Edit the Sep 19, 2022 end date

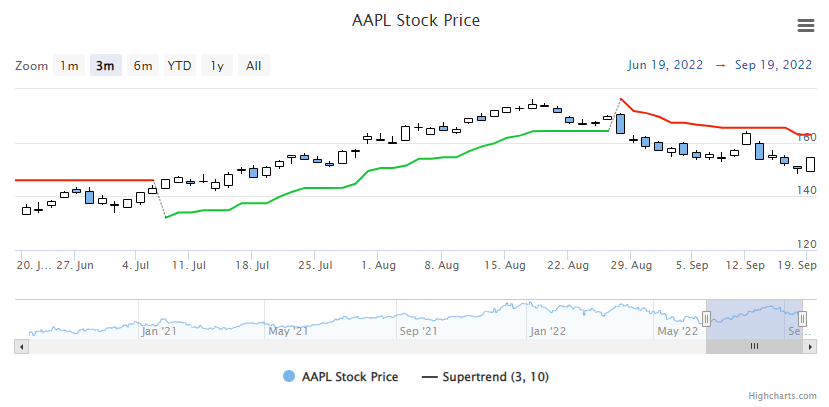[x=773, y=65]
